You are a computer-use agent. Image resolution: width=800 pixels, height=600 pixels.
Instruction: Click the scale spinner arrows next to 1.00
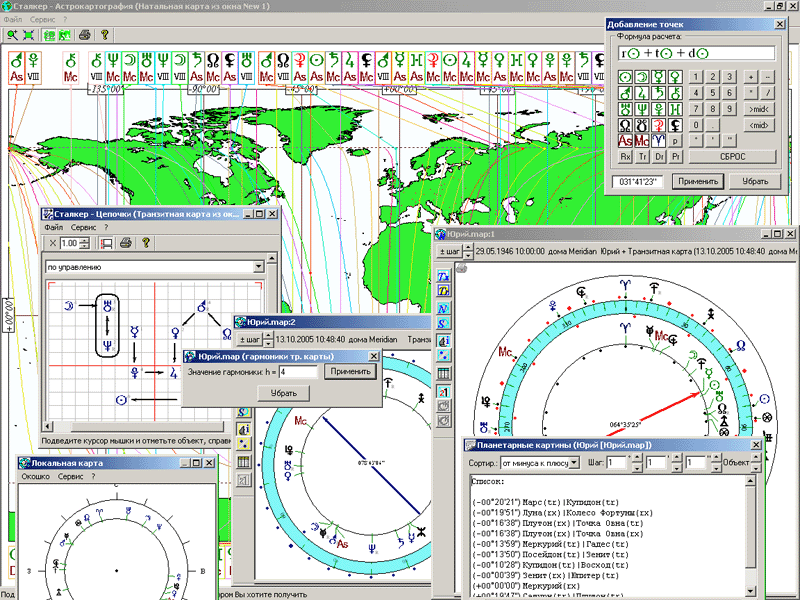(x=85, y=243)
